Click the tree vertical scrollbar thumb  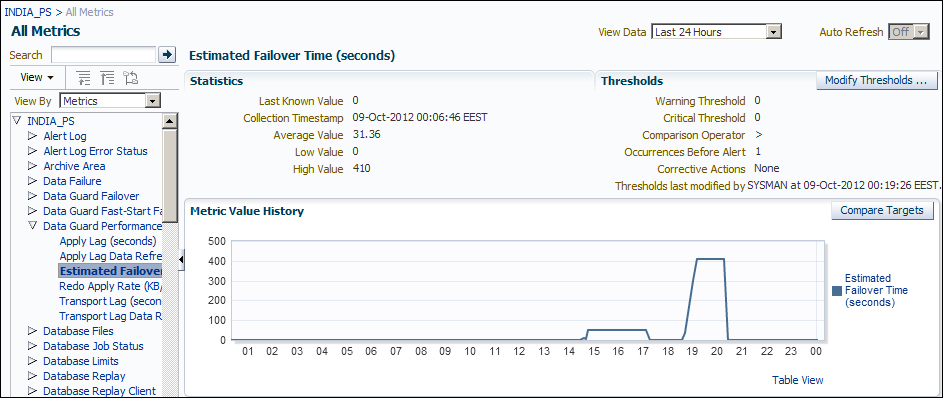[170, 176]
